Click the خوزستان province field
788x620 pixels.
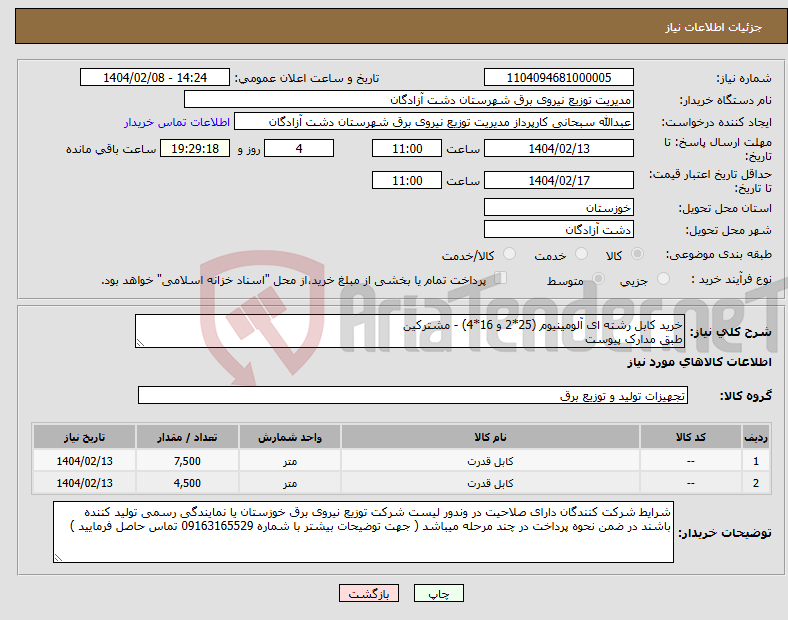558,207
